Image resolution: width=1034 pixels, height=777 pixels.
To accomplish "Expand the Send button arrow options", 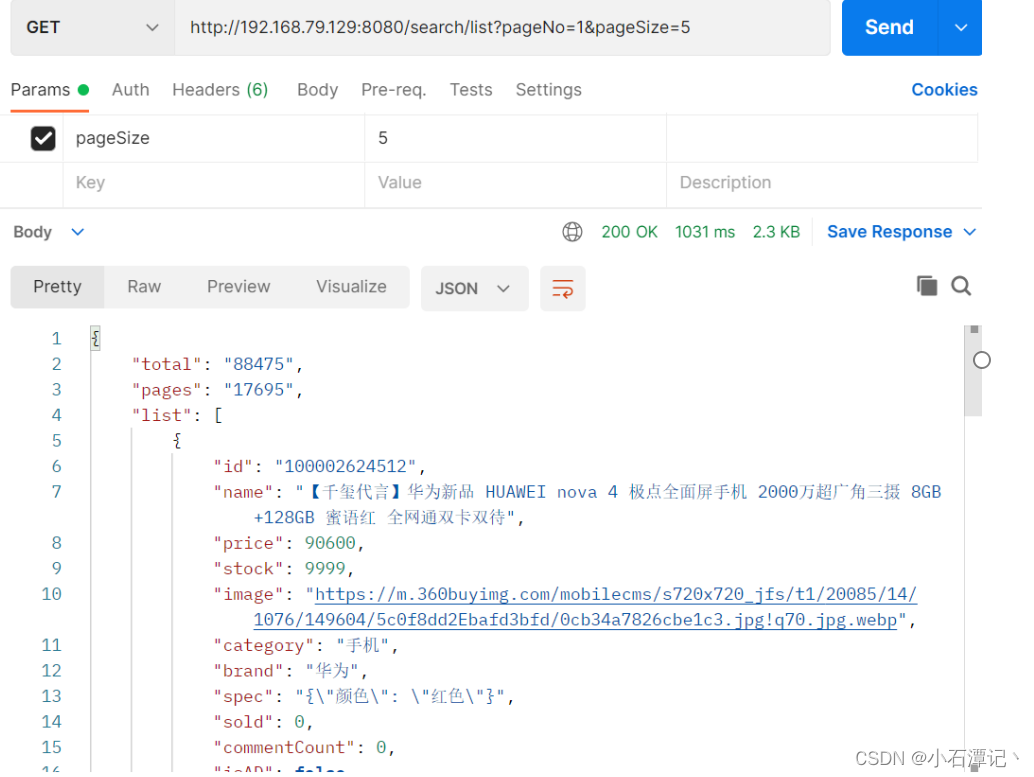I will coord(961,28).
